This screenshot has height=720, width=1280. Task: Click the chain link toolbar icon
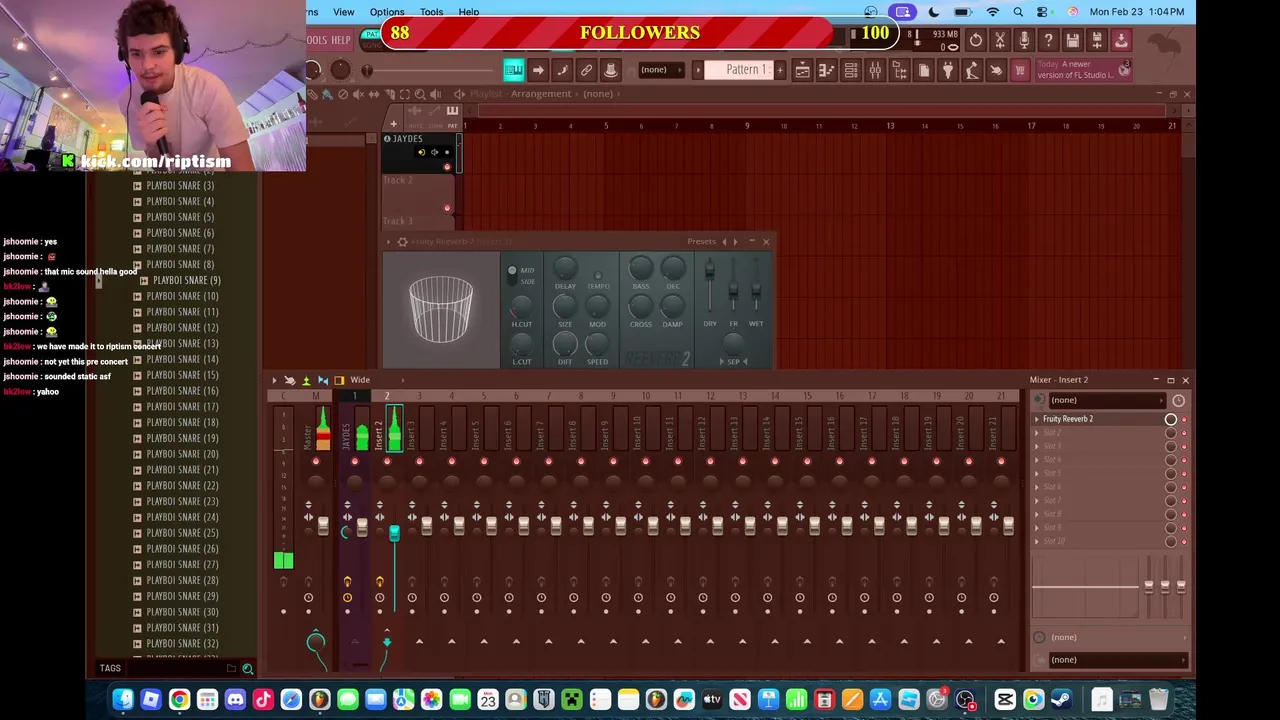(x=586, y=70)
